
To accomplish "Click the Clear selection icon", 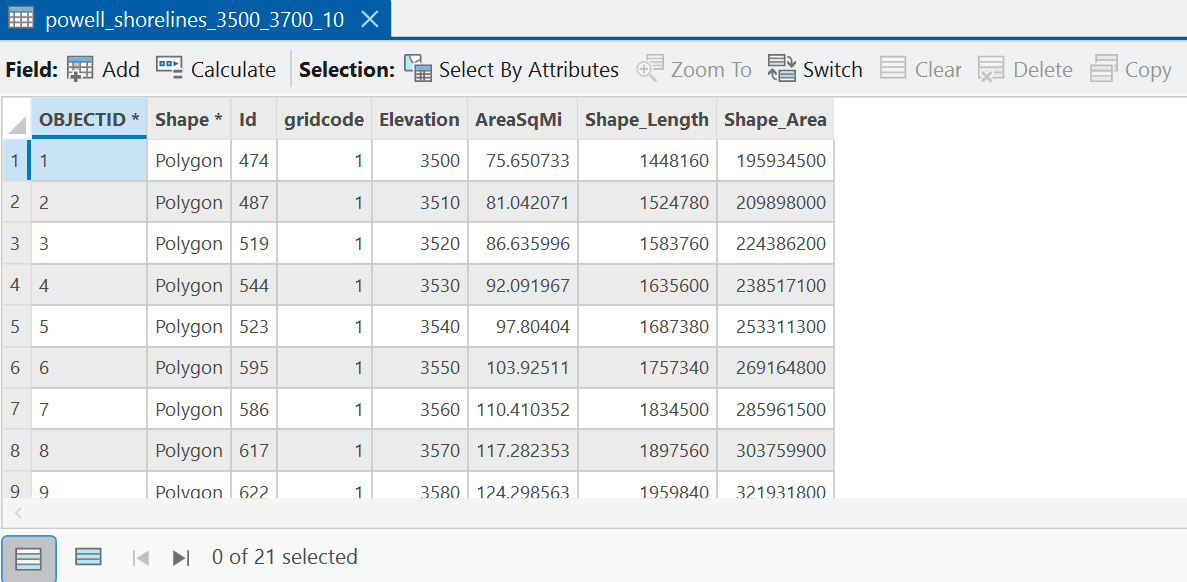I will click(893, 70).
